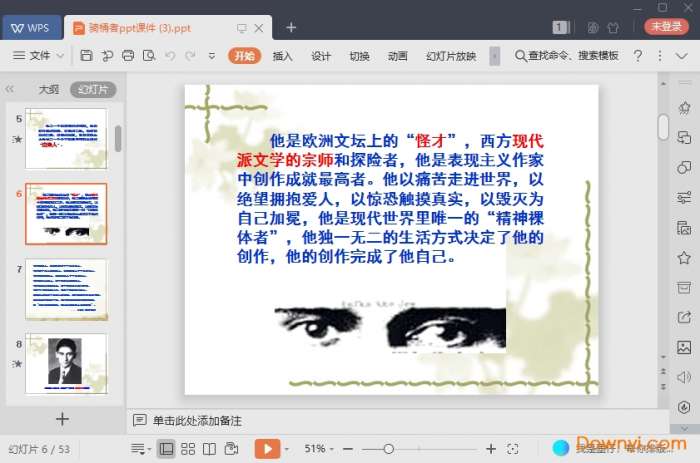Click the notes area 单击此处添加备注
The width and height of the screenshot is (700, 463).
pyautogui.click(x=197, y=421)
